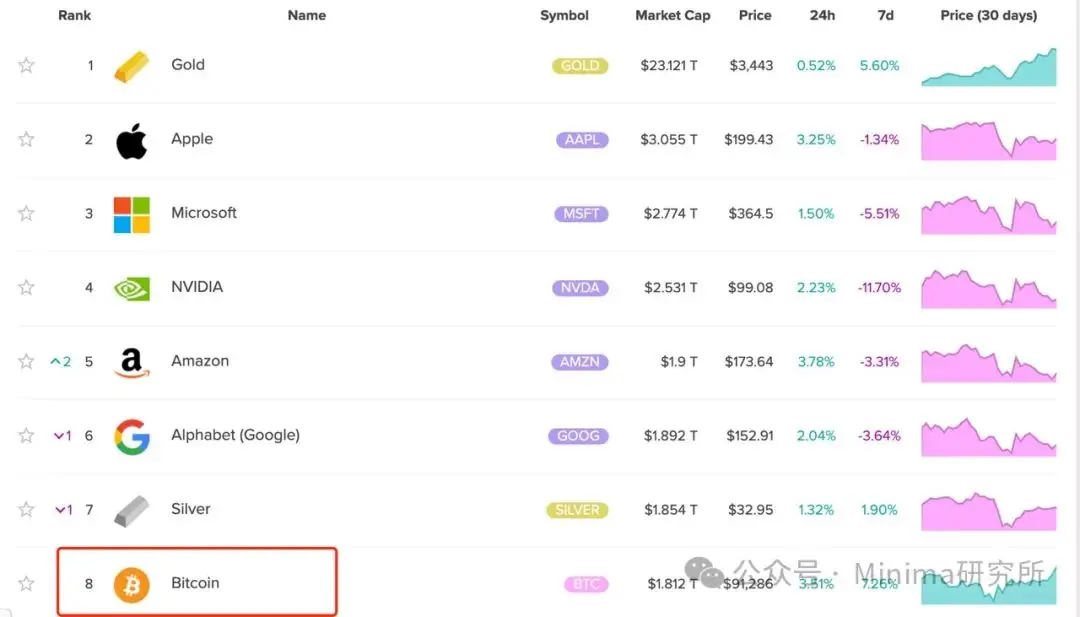
Task: Click the GOLD symbol badge
Action: (x=580, y=66)
